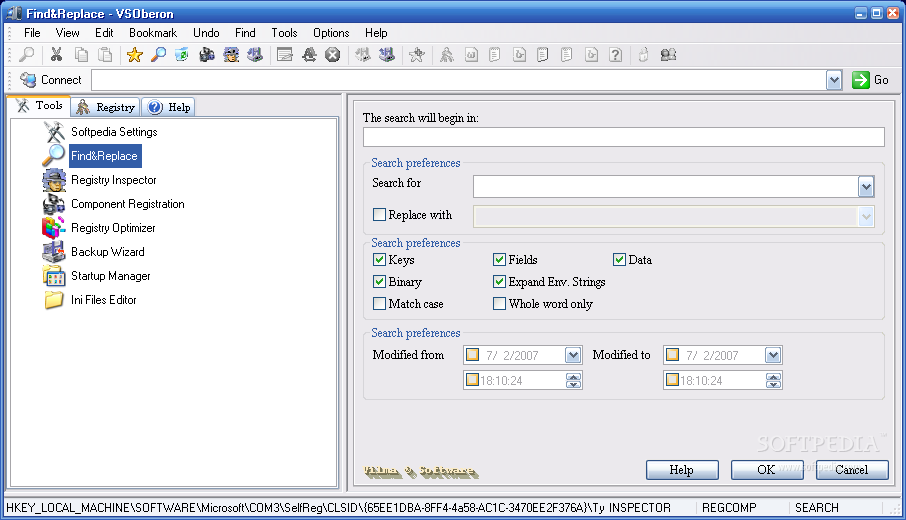The width and height of the screenshot is (906, 520).
Task: Toggle Expand Env. Strings checkbox
Action: click(x=499, y=281)
